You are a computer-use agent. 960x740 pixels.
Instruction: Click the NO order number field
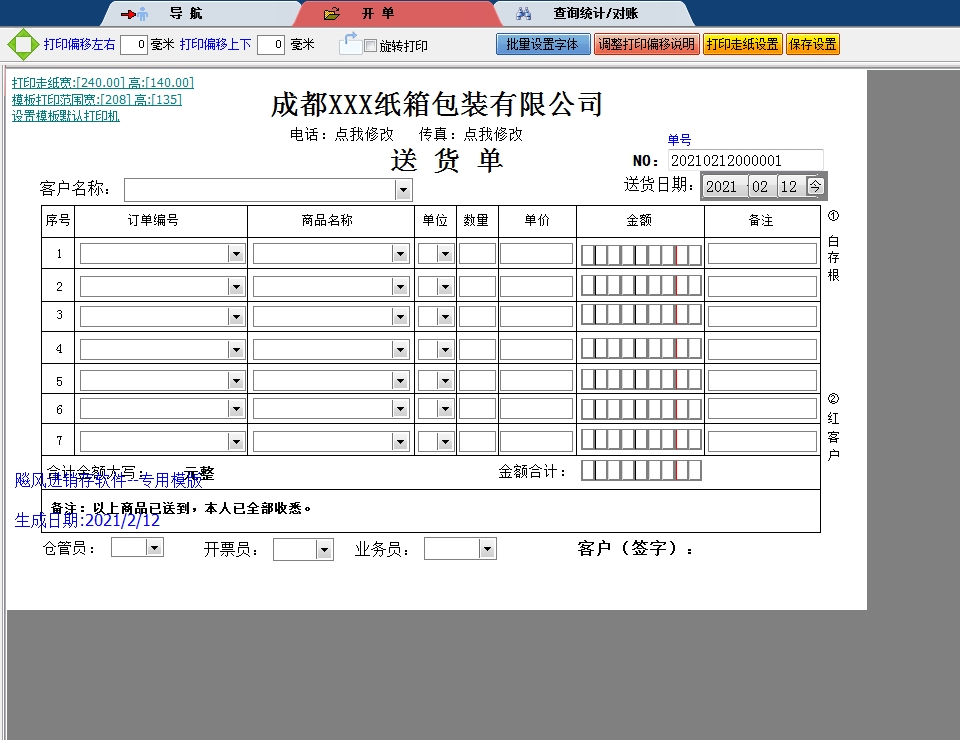745,160
